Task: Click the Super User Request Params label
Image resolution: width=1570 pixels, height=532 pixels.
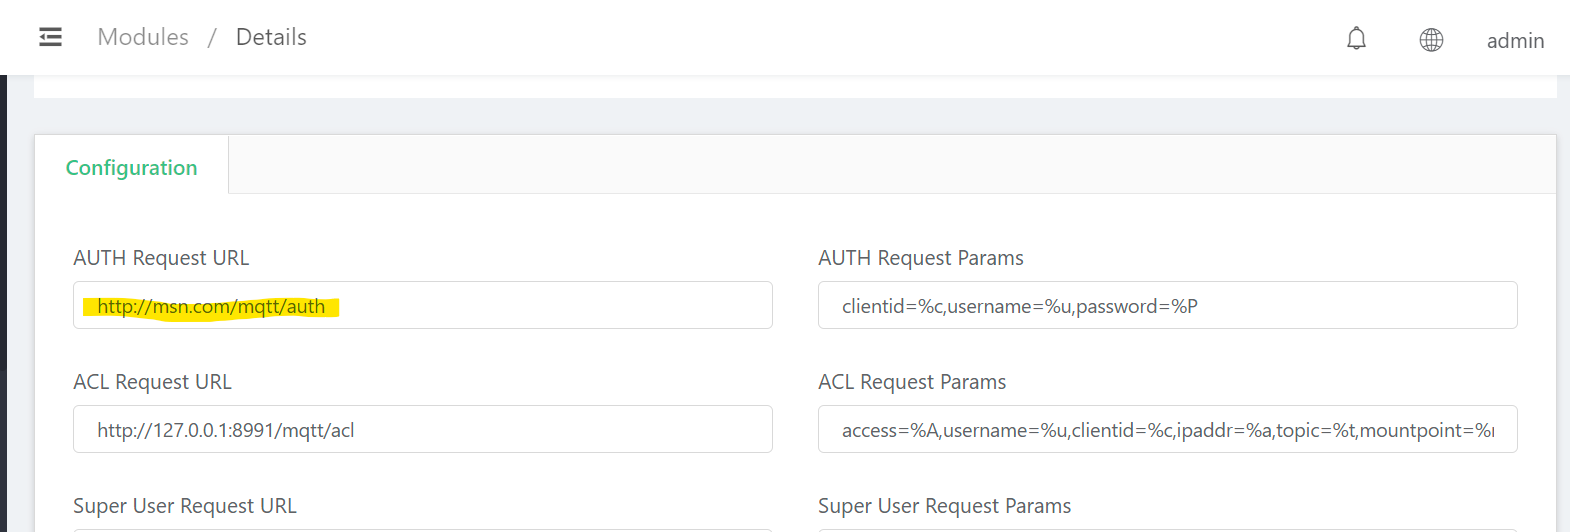Action: coord(945,506)
